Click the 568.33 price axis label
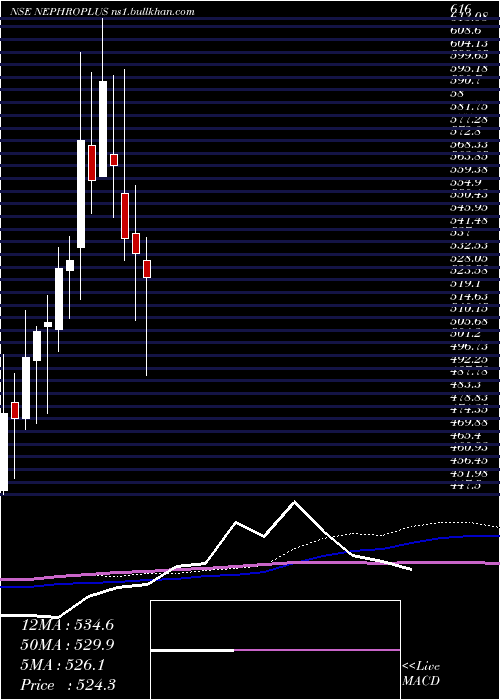500x700 pixels. pos(467,145)
